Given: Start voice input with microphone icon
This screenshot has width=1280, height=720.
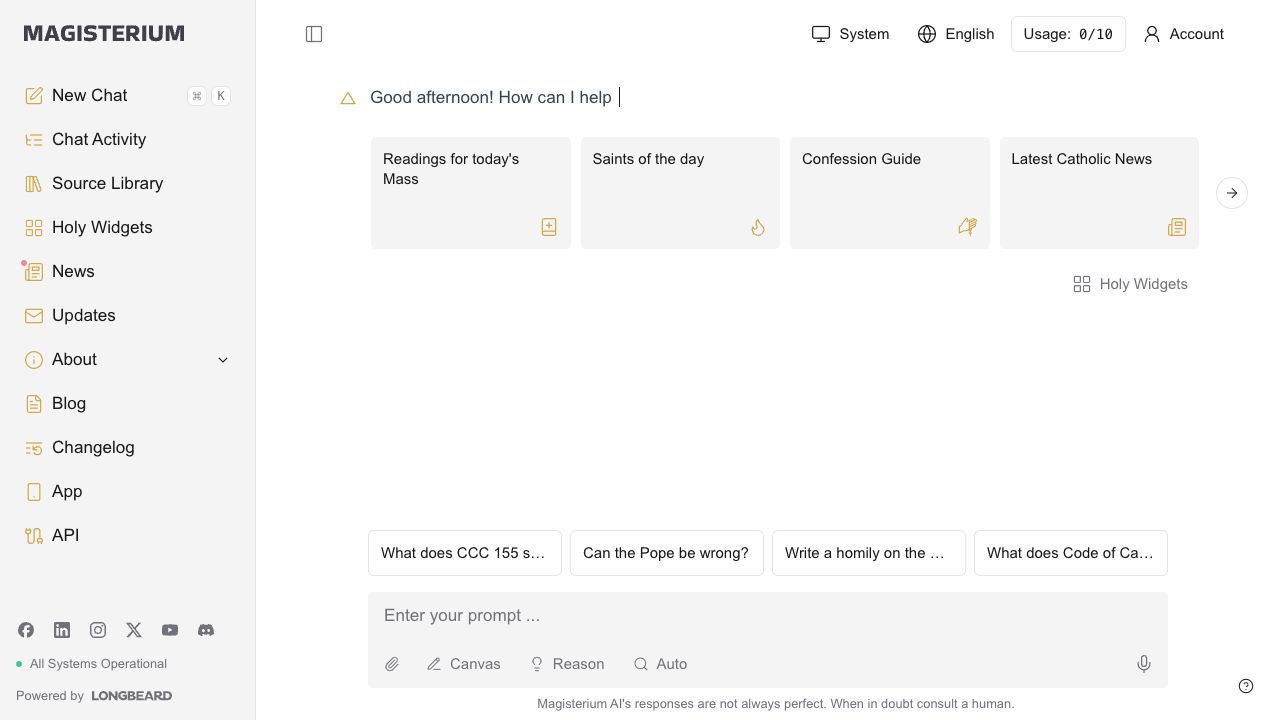Looking at the screenshot, I should pos(1144,664).
